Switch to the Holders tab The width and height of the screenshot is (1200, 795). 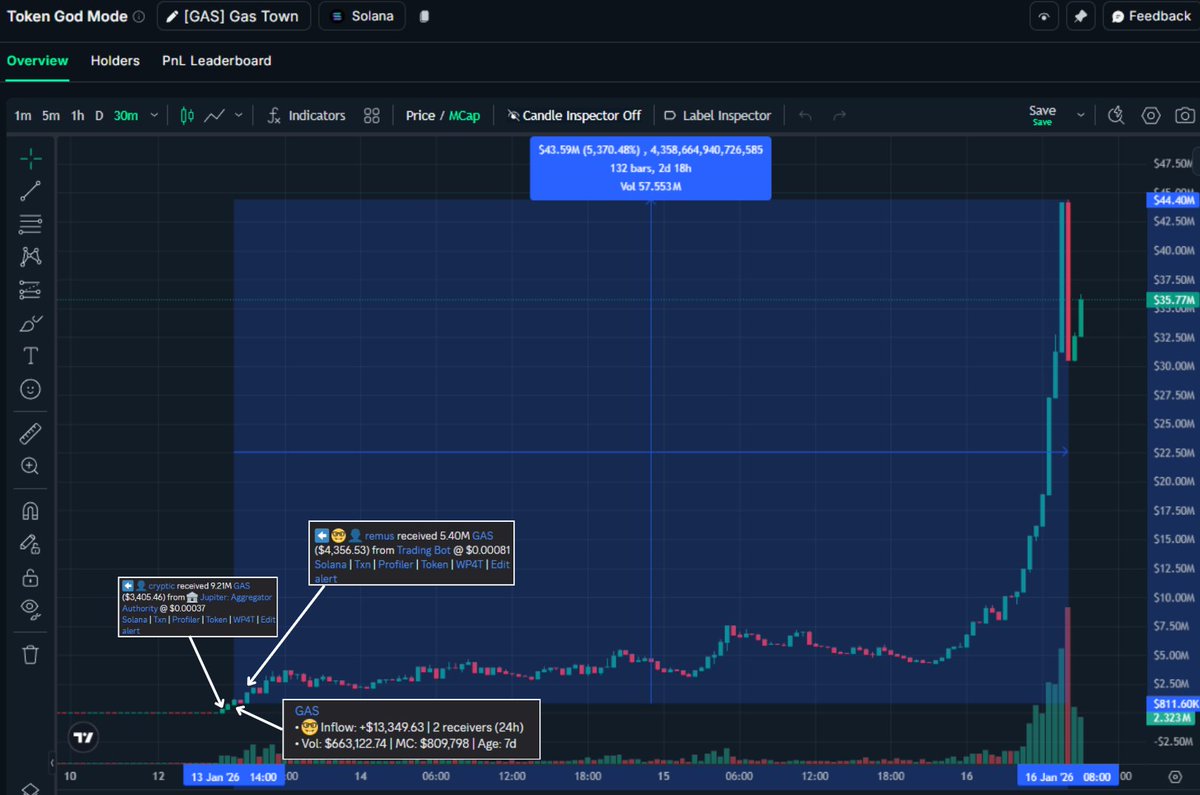pyautogui.click(x=115, y=61)
